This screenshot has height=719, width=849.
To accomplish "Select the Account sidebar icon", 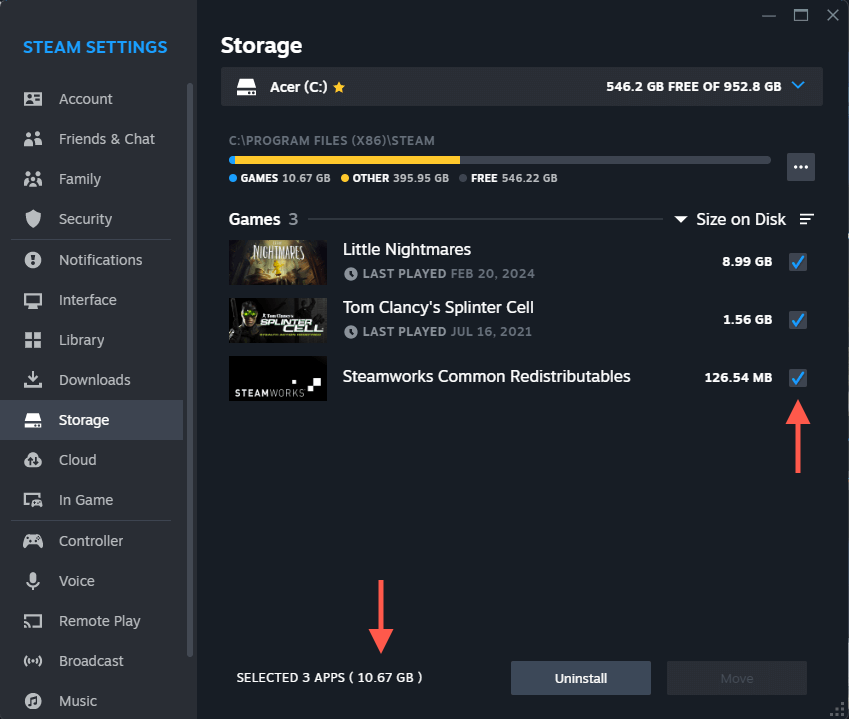I will tap(33, 98).
